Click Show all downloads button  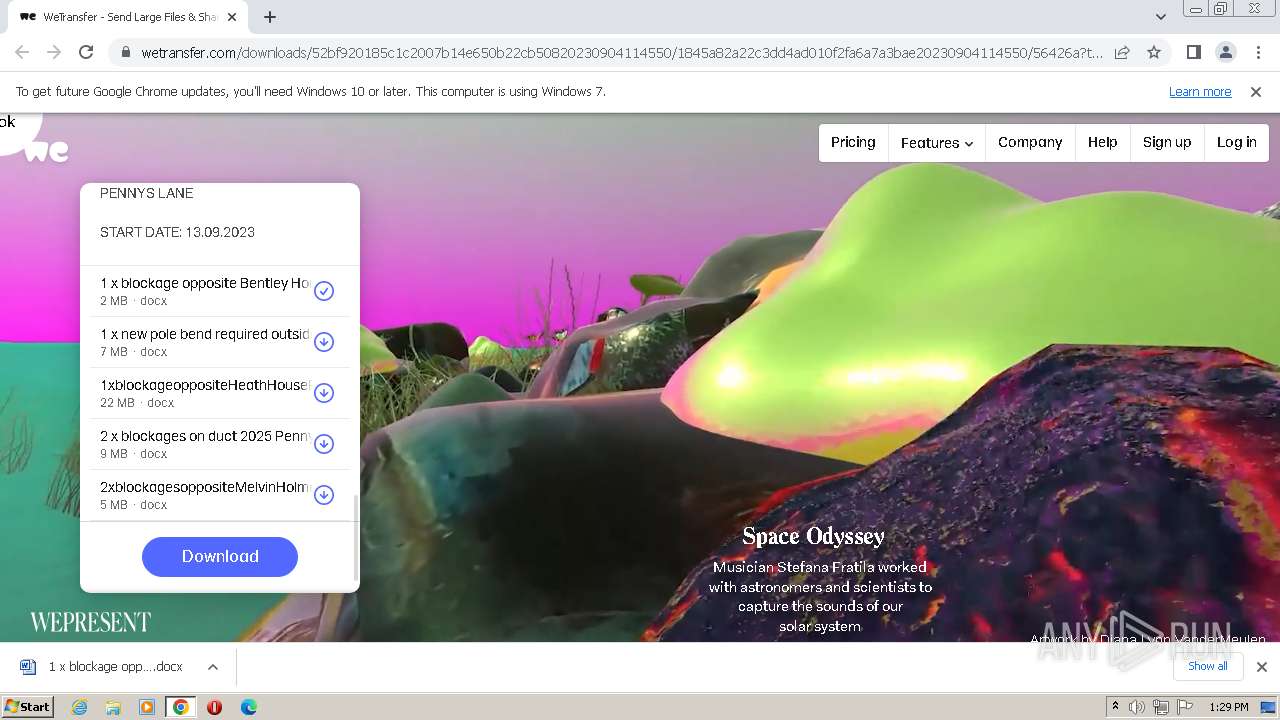[x=1208, y=666]
